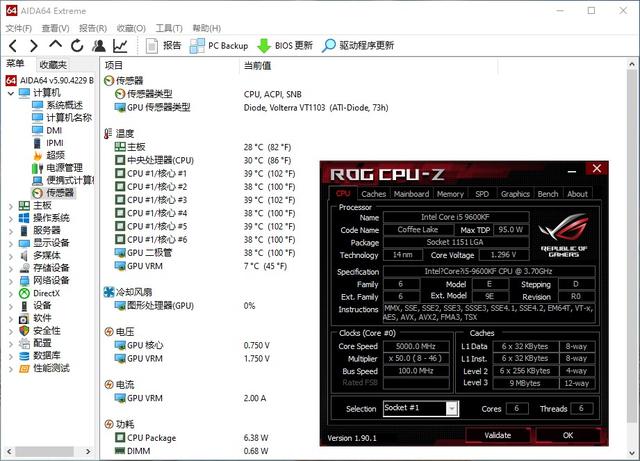Go forward with the right arrow toolbar icon
This screenshot has height=461, width=640.
coord(34,45)
